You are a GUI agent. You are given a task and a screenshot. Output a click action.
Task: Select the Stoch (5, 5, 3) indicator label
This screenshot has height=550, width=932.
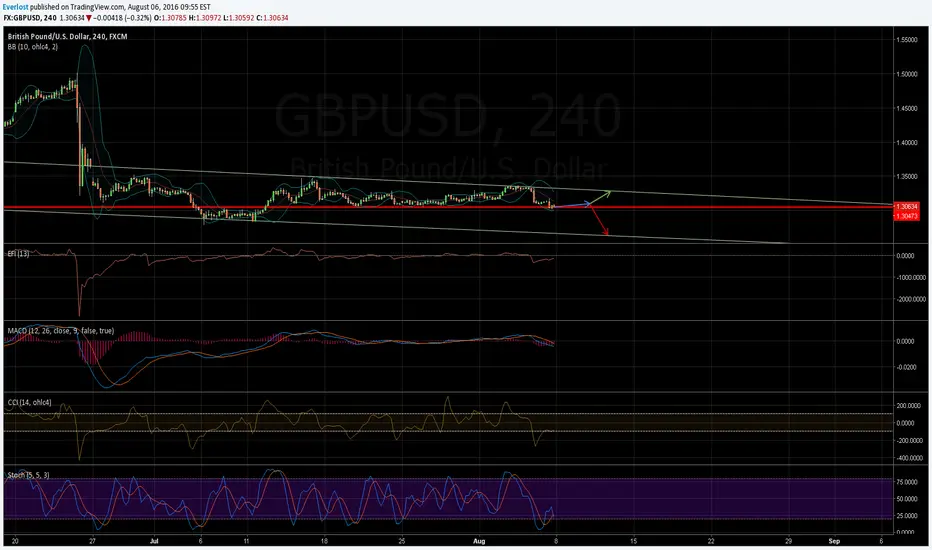click(x=29, y=475)
